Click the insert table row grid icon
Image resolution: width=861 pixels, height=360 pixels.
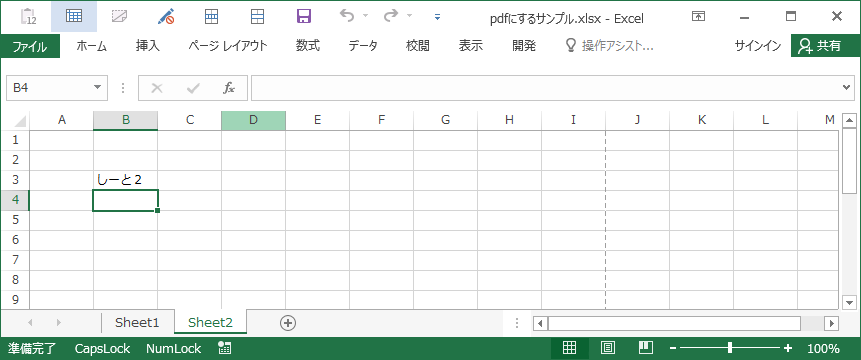tap(211, 16)
